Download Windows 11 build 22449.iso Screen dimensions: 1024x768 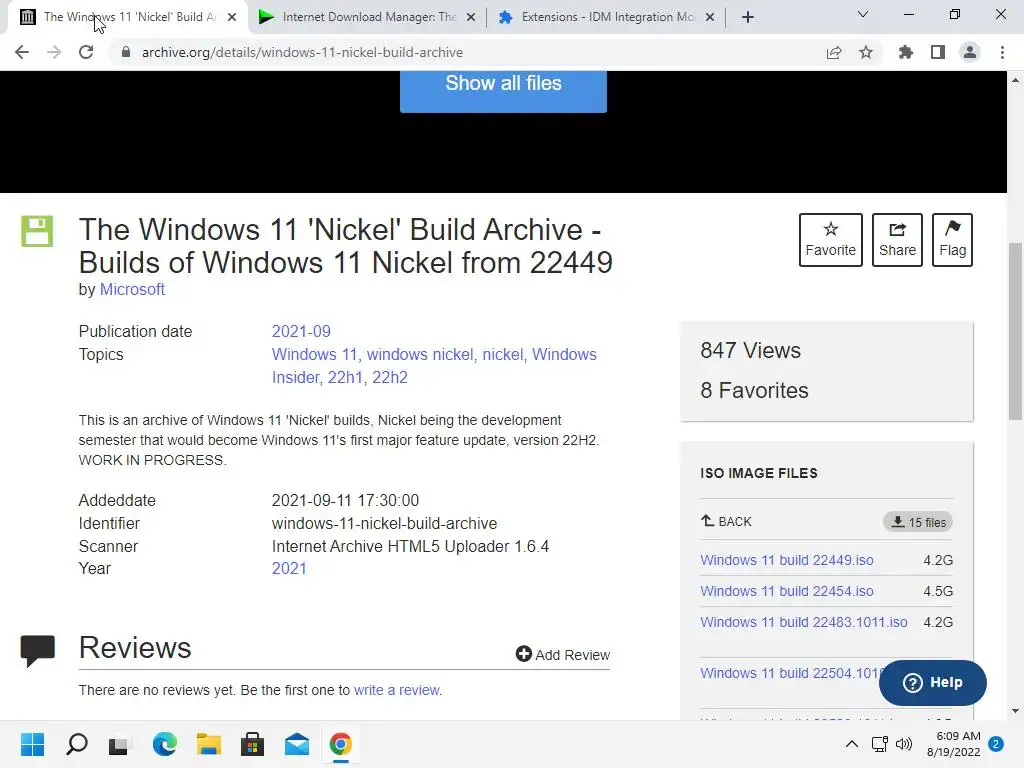(787, 560)
